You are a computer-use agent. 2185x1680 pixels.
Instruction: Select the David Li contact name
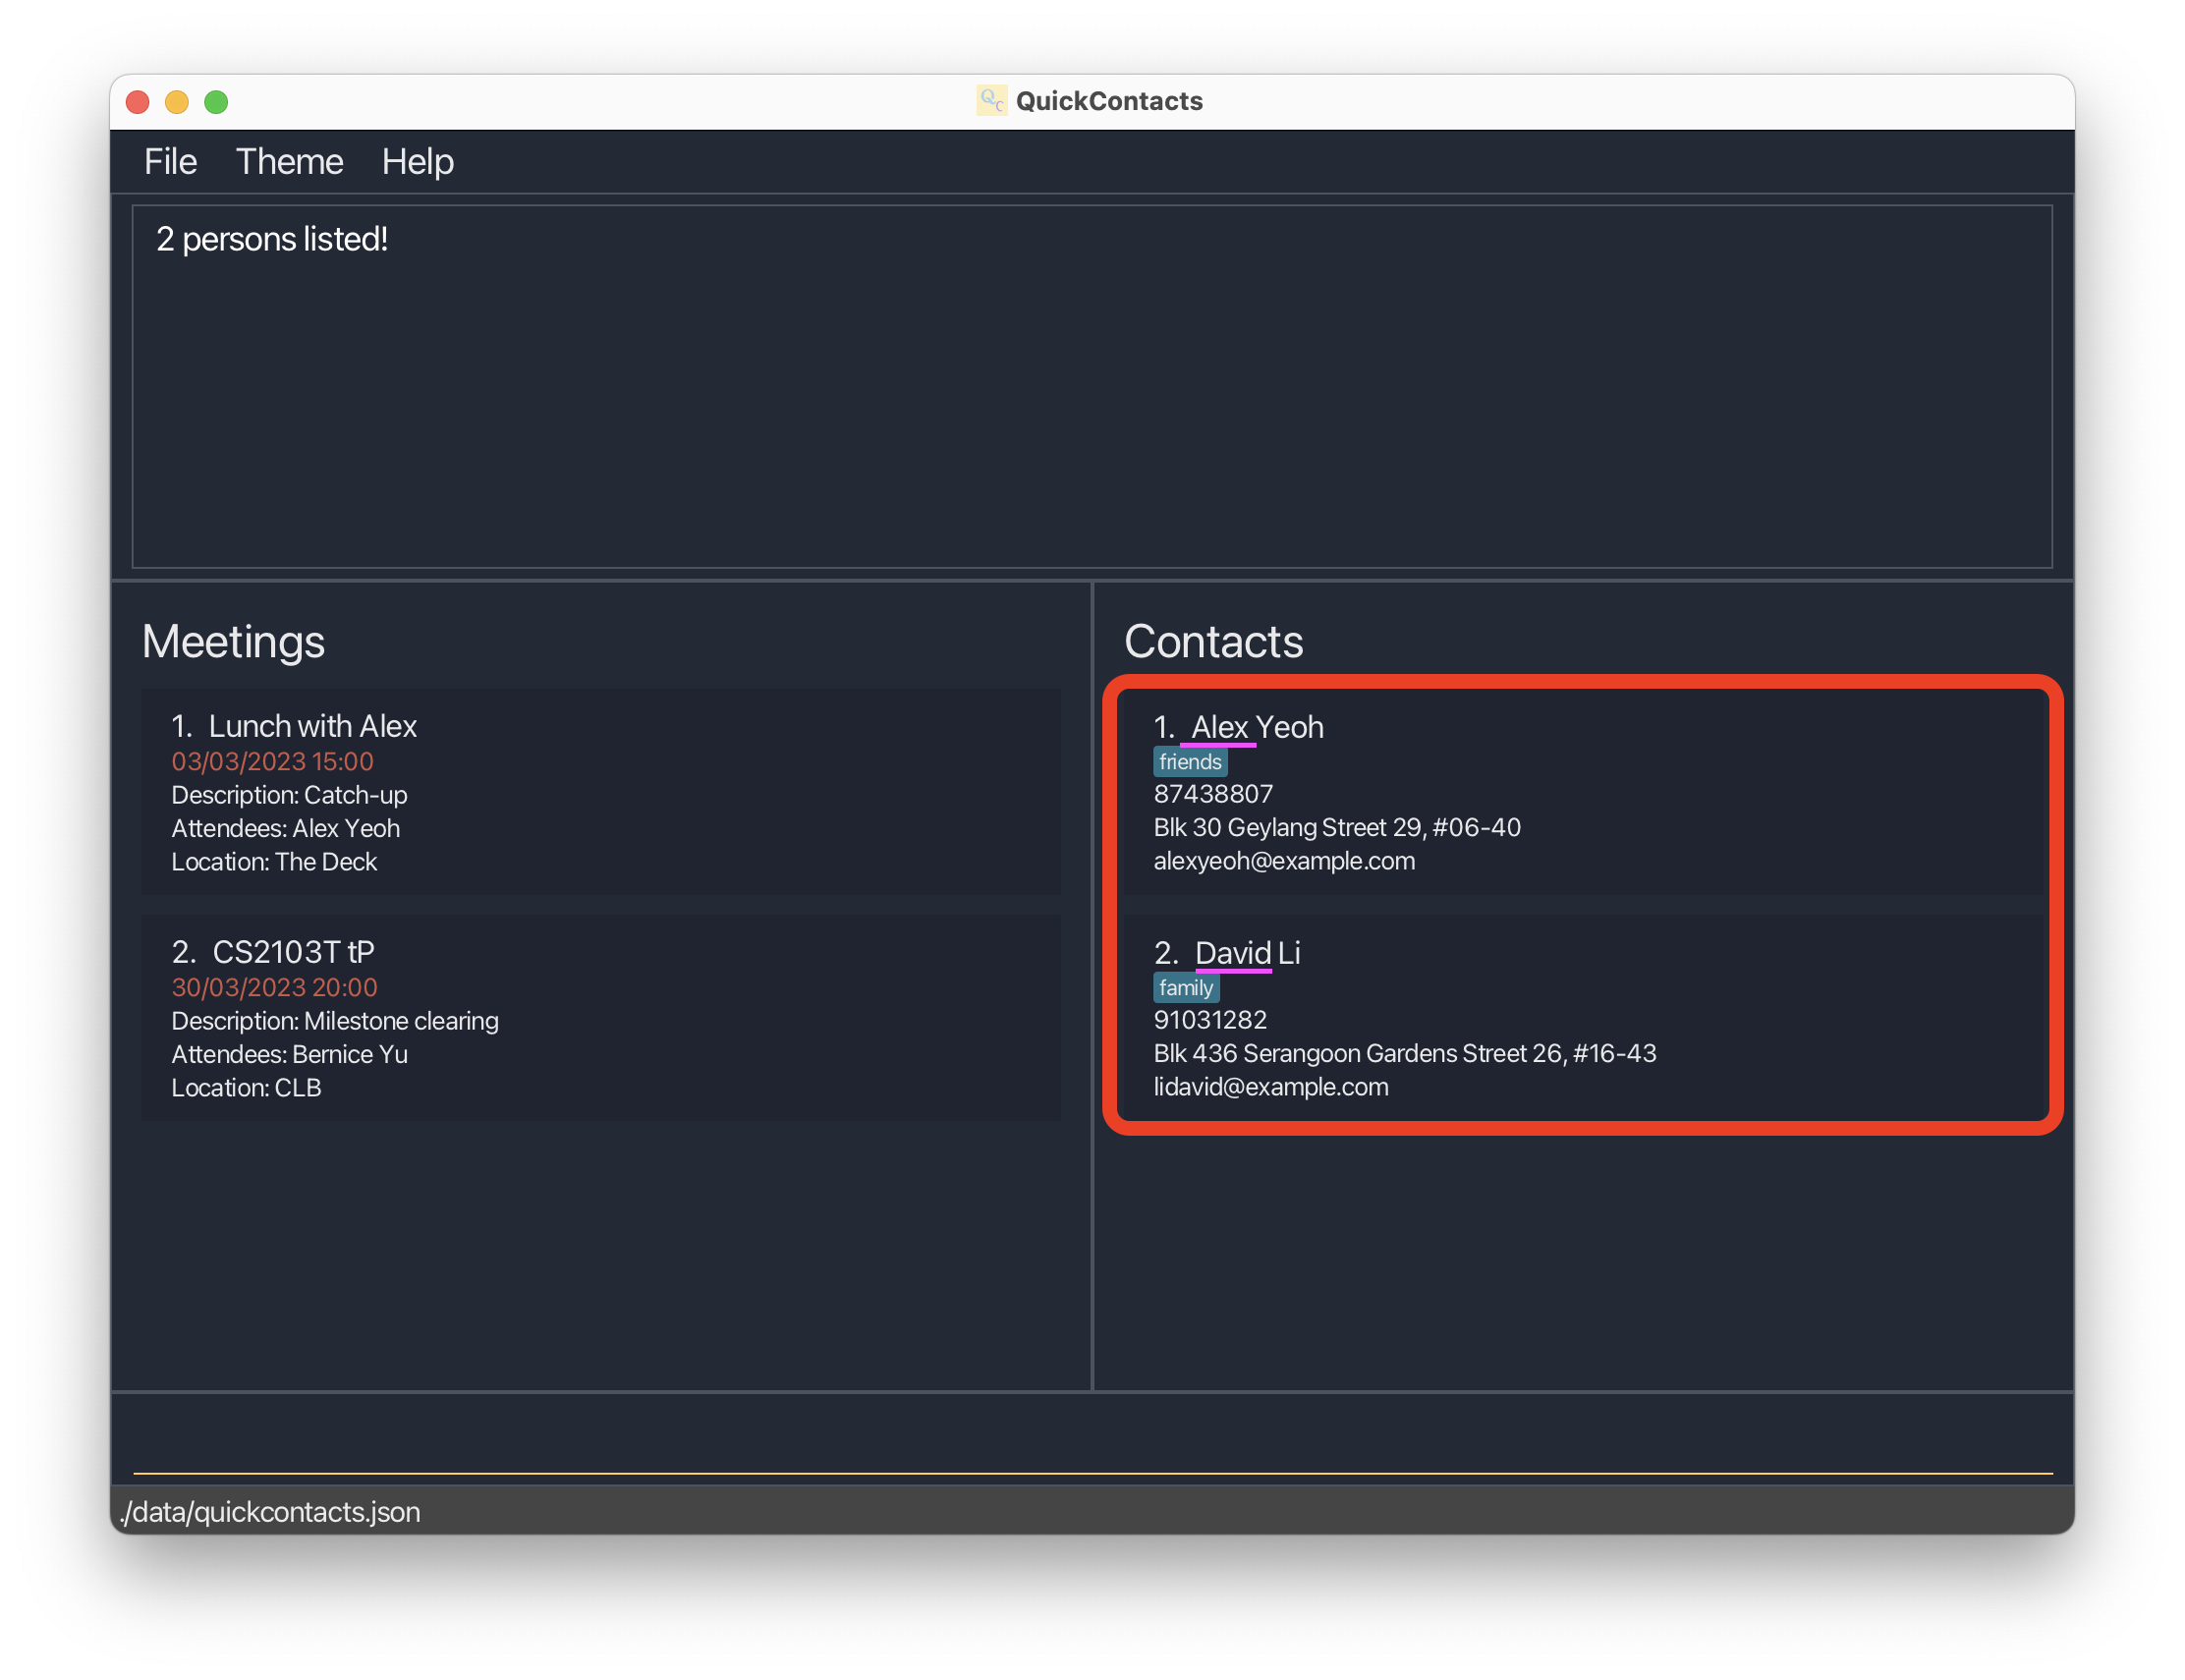(1246, 953)
